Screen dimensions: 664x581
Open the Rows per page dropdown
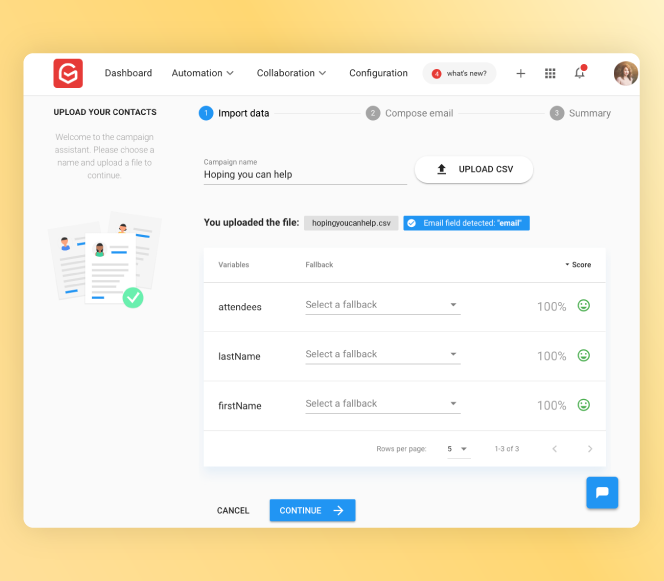[x=457, y=449]
